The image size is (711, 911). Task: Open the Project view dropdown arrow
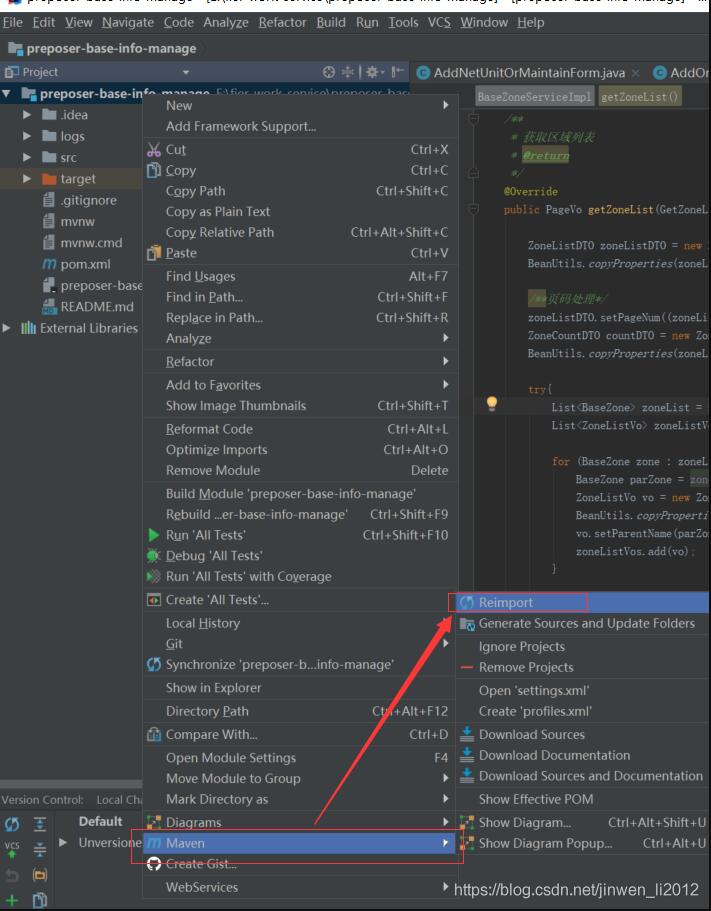pyautogui.click(x=186, y=73)
